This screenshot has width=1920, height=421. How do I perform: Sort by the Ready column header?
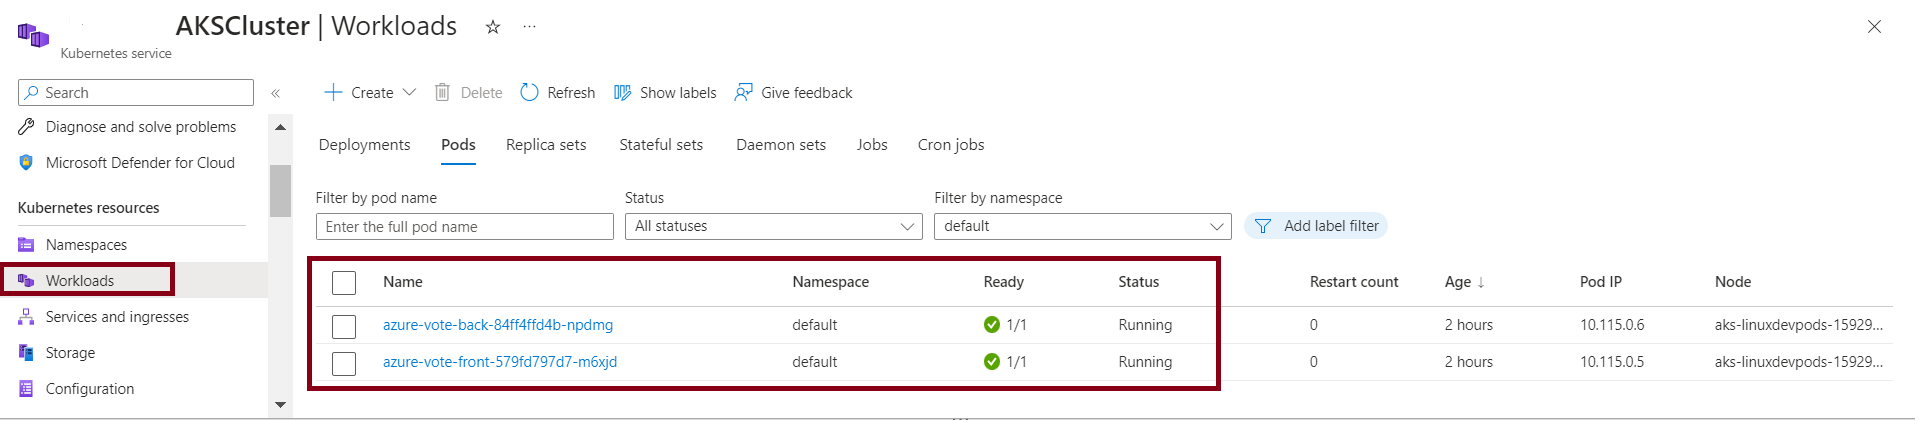click(x=1003, y=282)
